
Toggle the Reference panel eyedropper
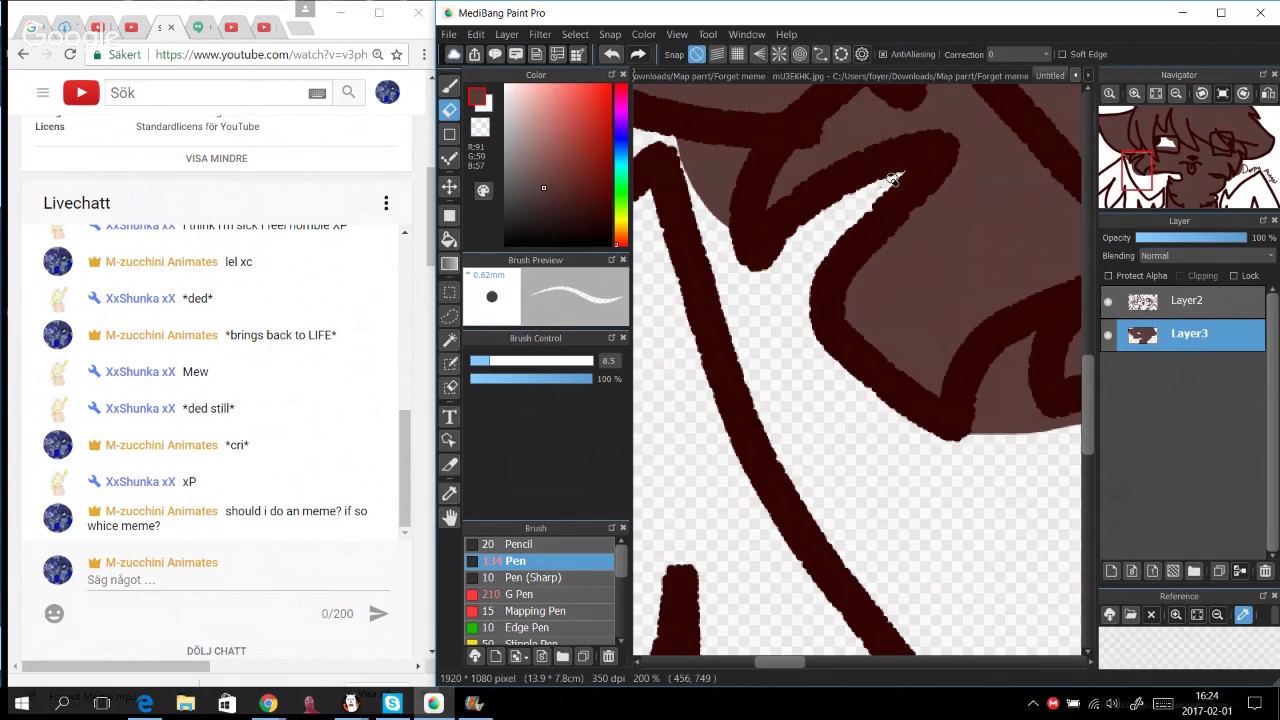pyautogui.click(x=1244, y=615)
